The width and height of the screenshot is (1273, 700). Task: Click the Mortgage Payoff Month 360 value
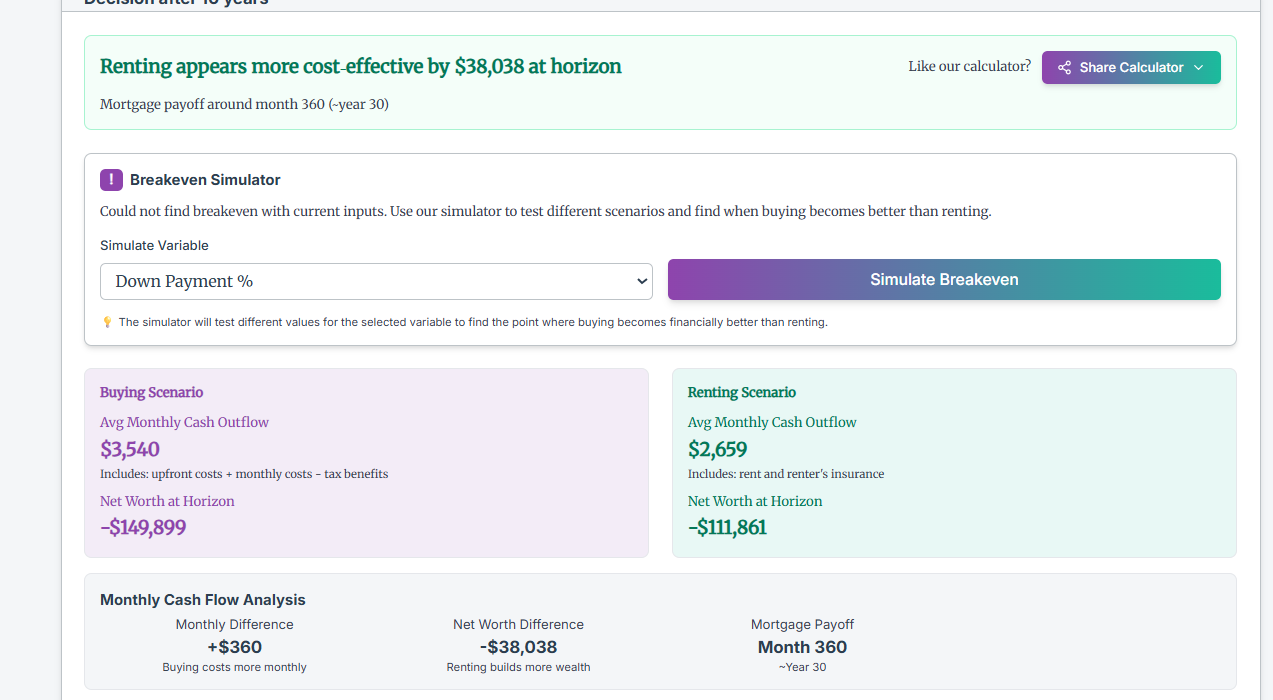(802, 647)
